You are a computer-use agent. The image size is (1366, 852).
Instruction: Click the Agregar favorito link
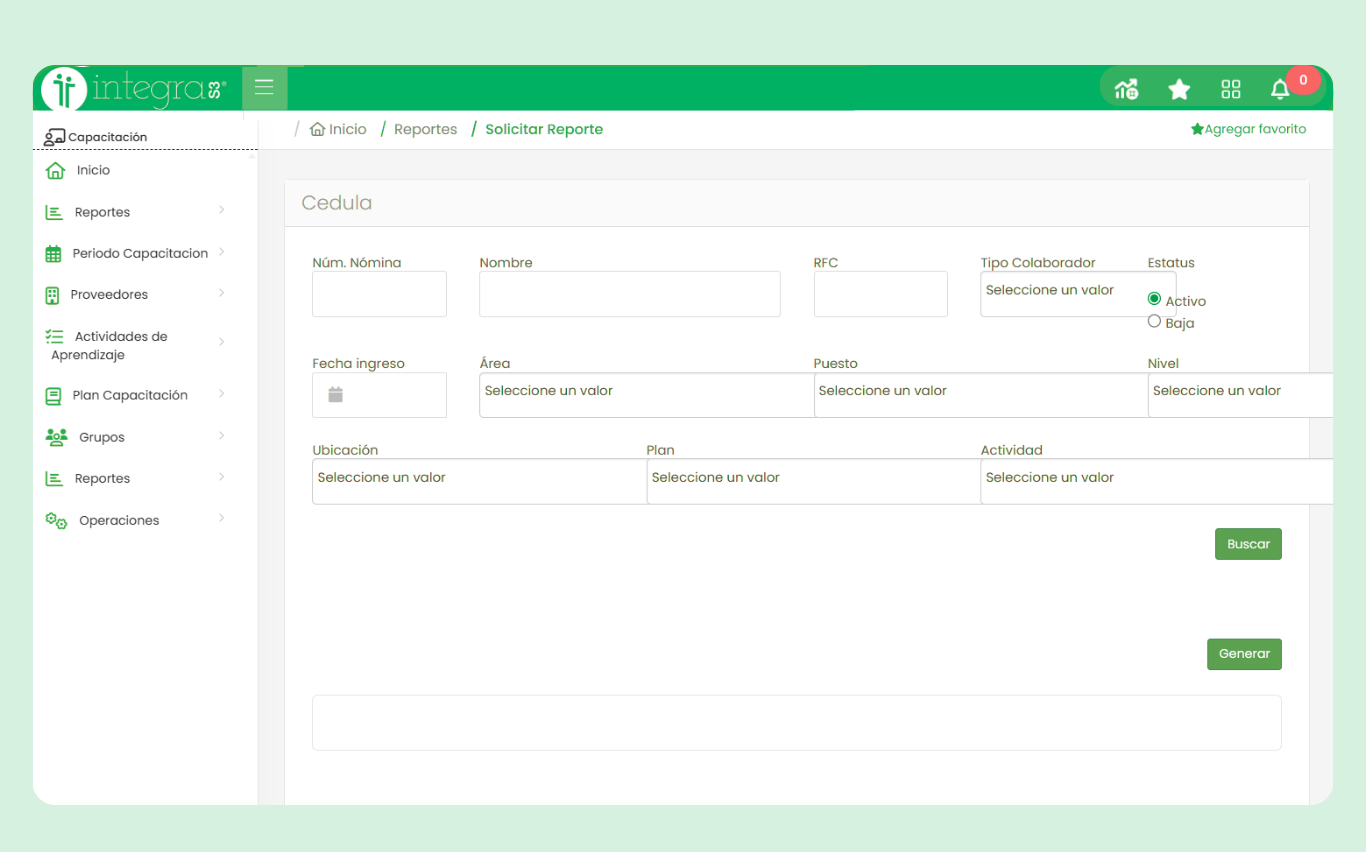[1255, 129]
